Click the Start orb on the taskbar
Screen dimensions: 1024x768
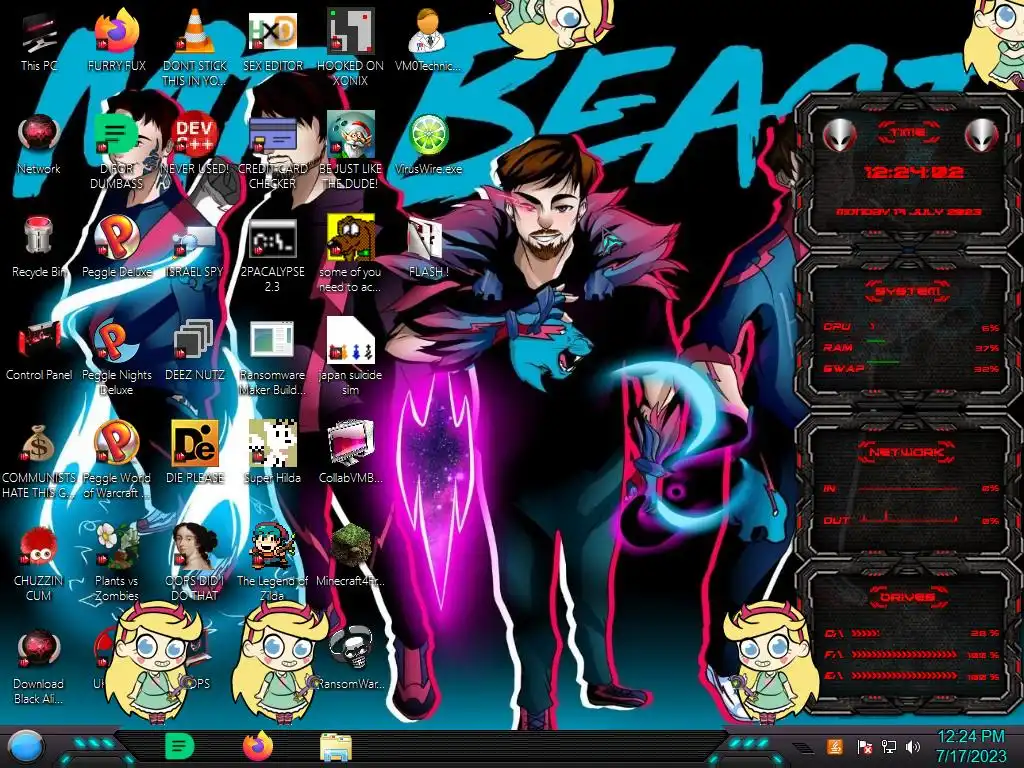click(26, 747)
